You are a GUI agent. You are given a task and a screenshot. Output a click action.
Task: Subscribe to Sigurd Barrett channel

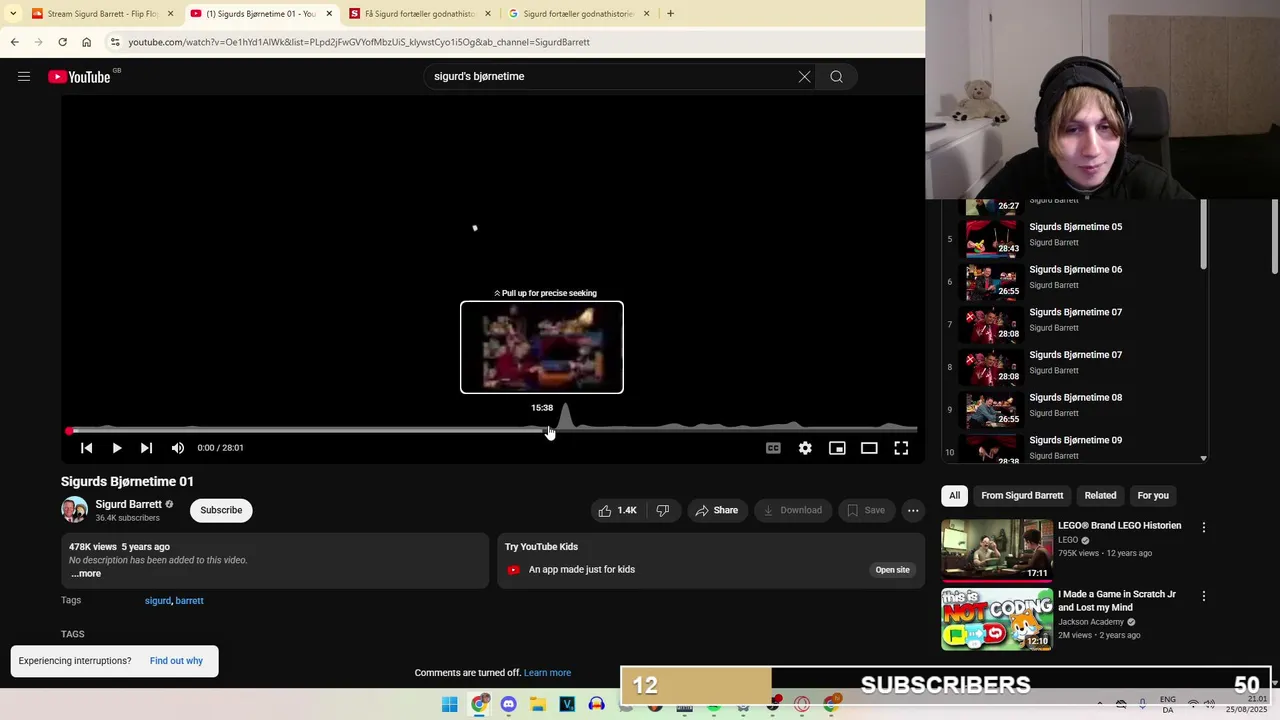[x=221, y=510]
